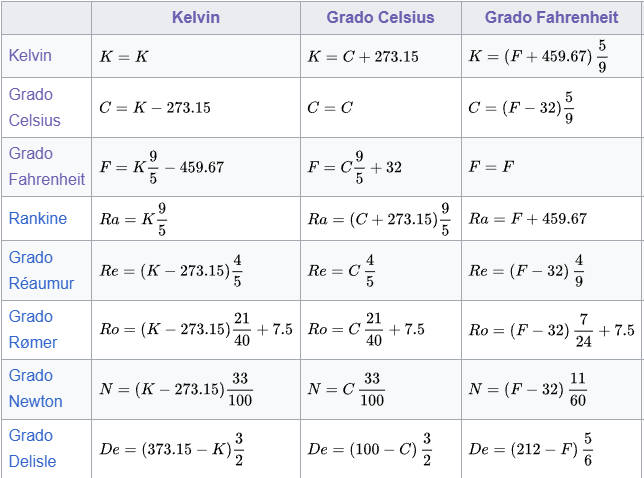Open the Grado Celsius row label link
The image size is (644, 478).
[x=34, y=107]
